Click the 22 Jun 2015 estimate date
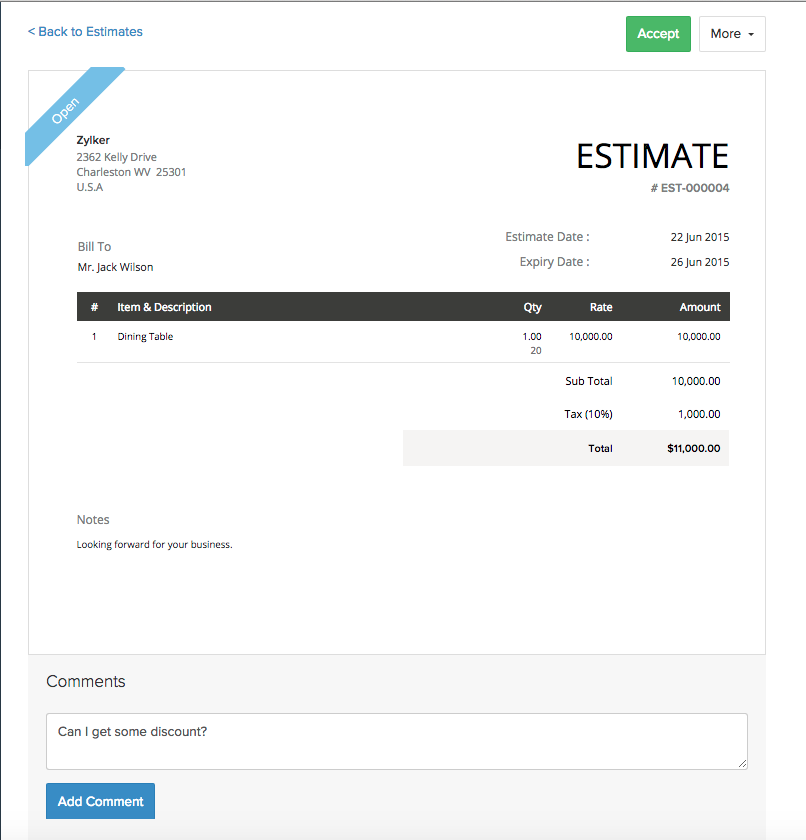 tap(699, 238)
